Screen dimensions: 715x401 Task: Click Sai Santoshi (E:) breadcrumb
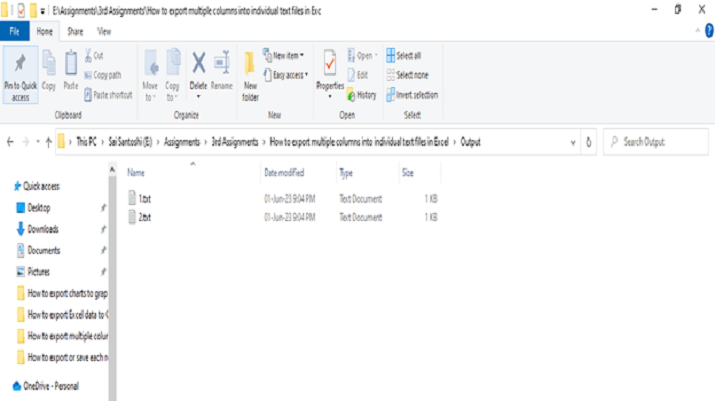[x=130, y=142]
